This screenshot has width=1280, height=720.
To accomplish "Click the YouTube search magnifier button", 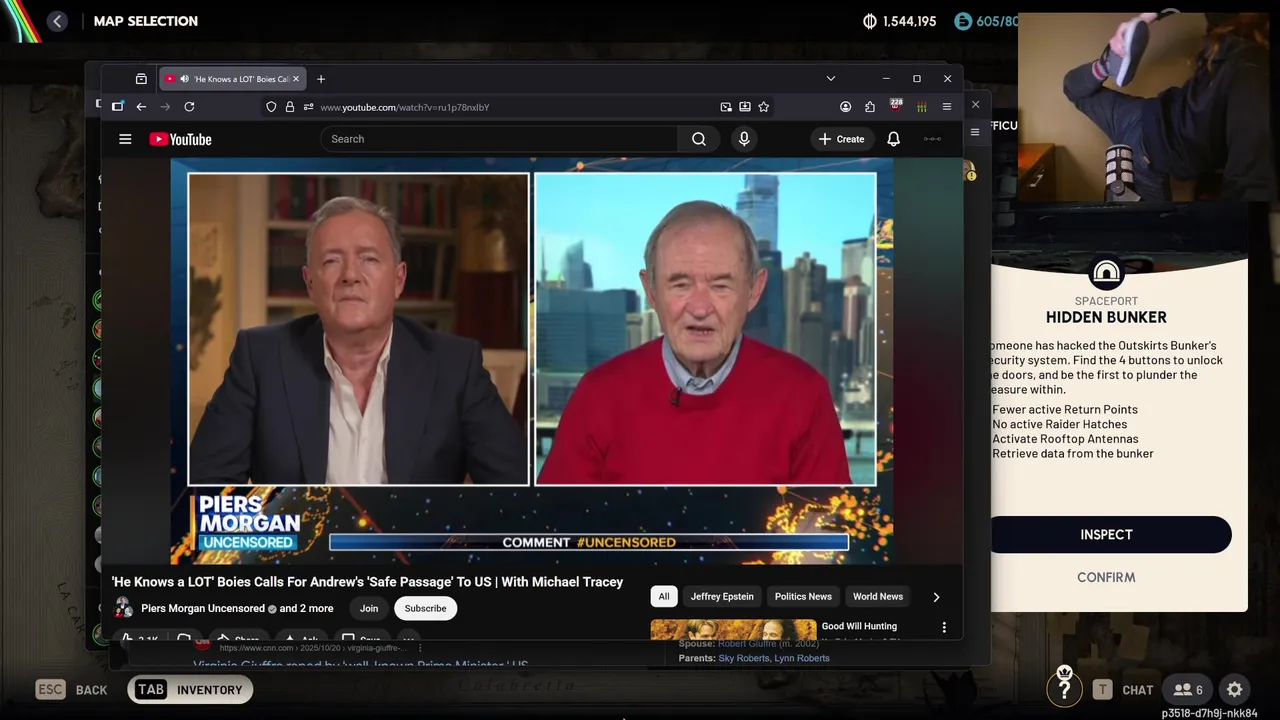I will point(699,139).
